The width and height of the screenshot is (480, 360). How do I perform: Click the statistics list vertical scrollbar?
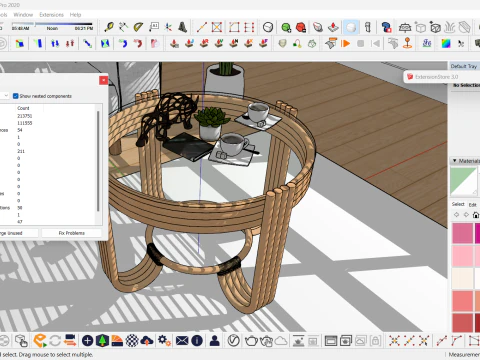(x=98, y=161)
